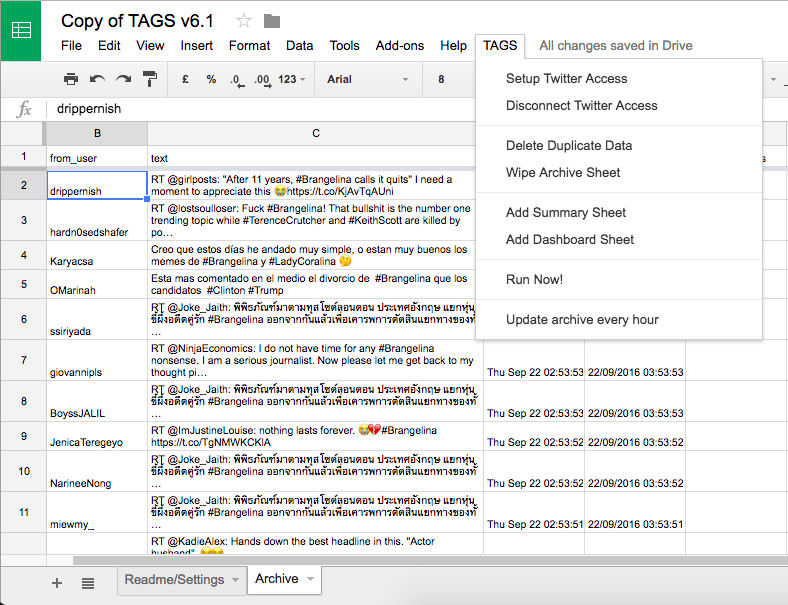Select cell containing miewmy_
Viewport: 788px width, 605px height.
tap(97, 513)
